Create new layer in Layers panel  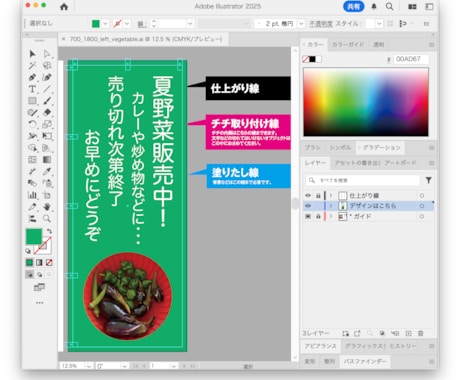[409, 333]
